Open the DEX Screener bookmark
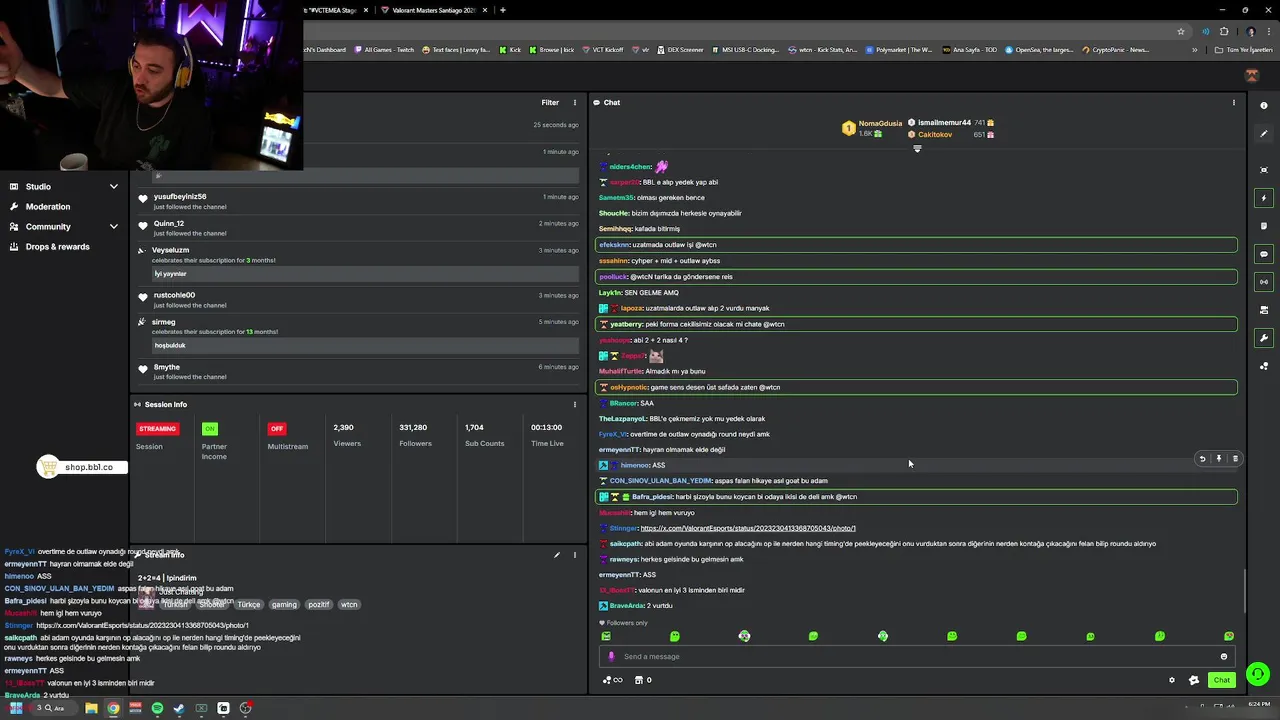Viewport: 1280px width, 720px height. tap(680, 50)
